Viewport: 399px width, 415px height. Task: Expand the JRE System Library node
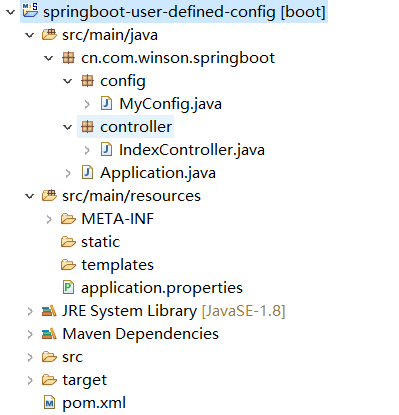click(x=30, y=311)
